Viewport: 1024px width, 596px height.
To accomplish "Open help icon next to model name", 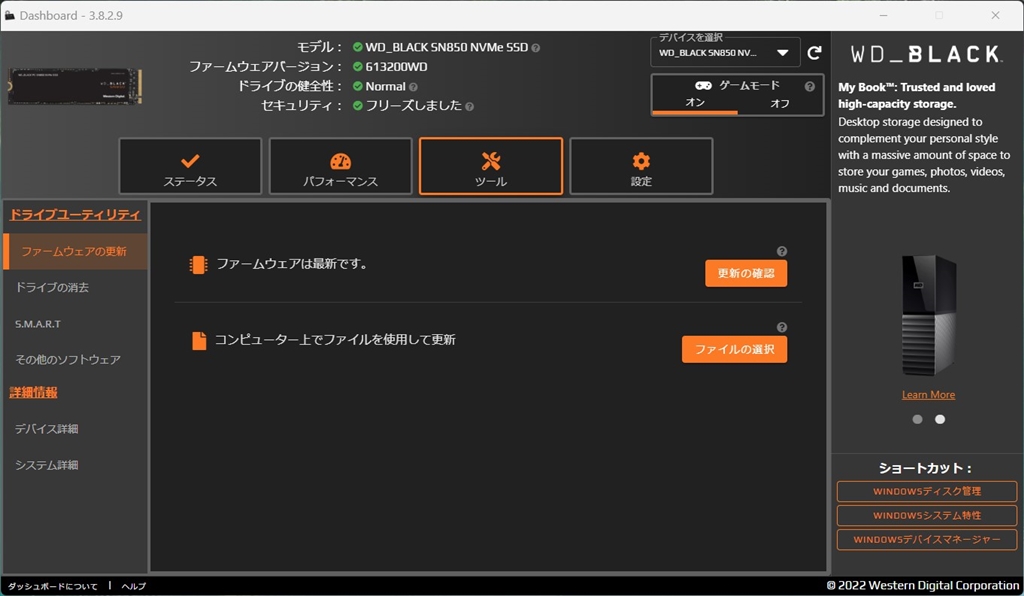I will coord(536,48).
